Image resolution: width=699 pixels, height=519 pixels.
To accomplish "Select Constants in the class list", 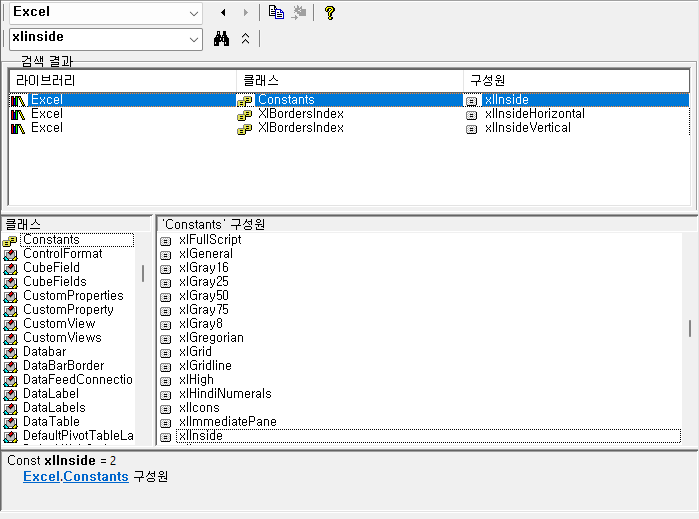I will pos(51,239).
